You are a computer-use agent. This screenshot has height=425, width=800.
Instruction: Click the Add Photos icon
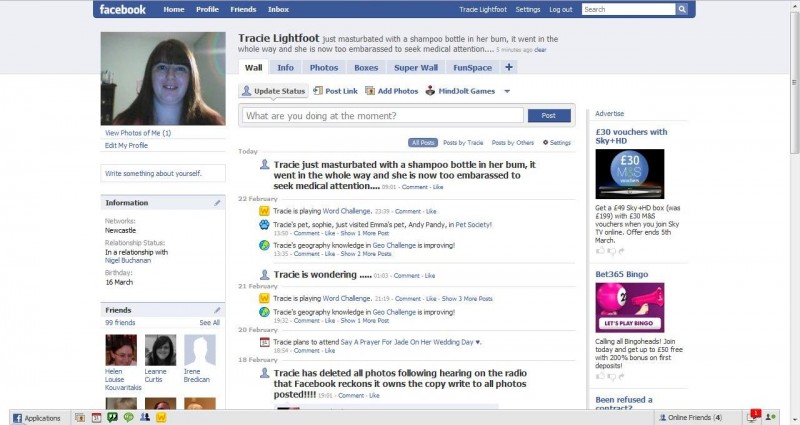tap(370, 91)
